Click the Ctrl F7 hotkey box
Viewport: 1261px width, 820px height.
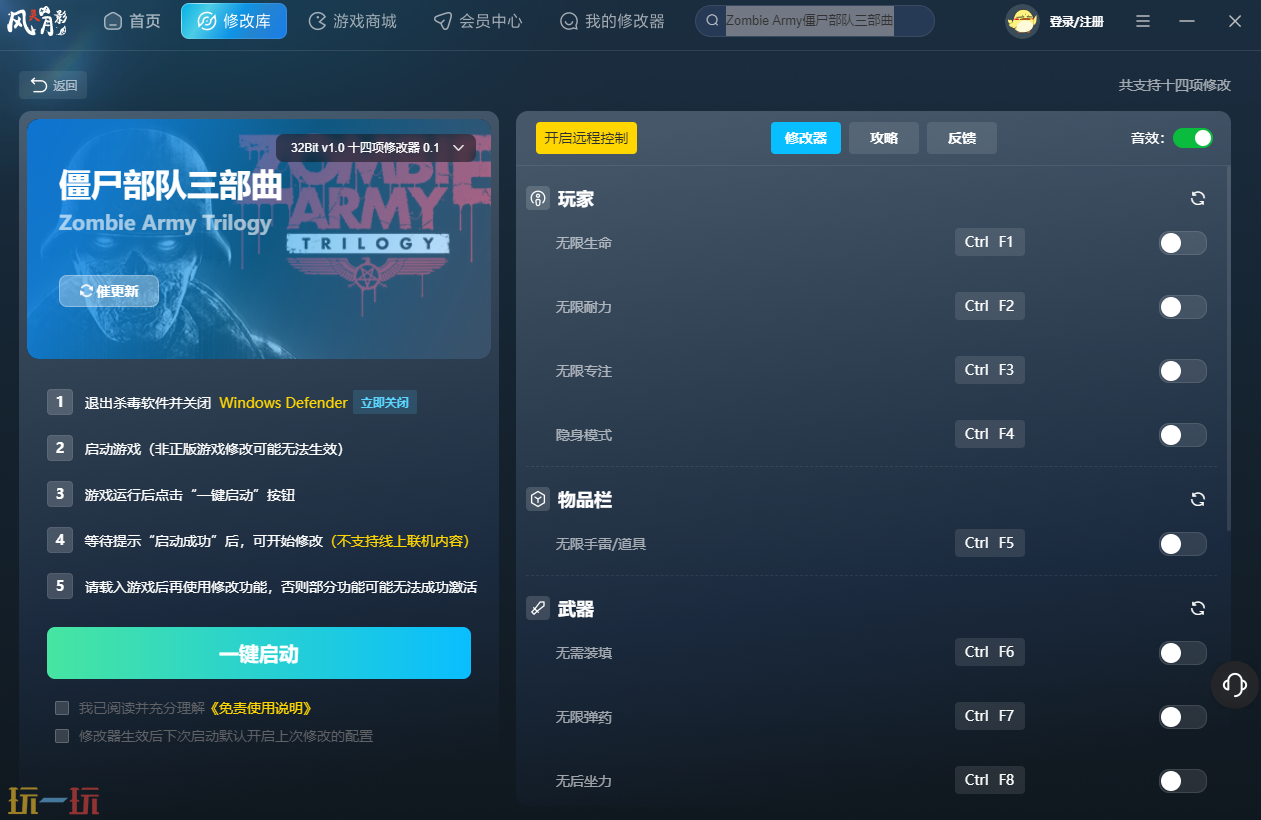click(x=990, y=716)
